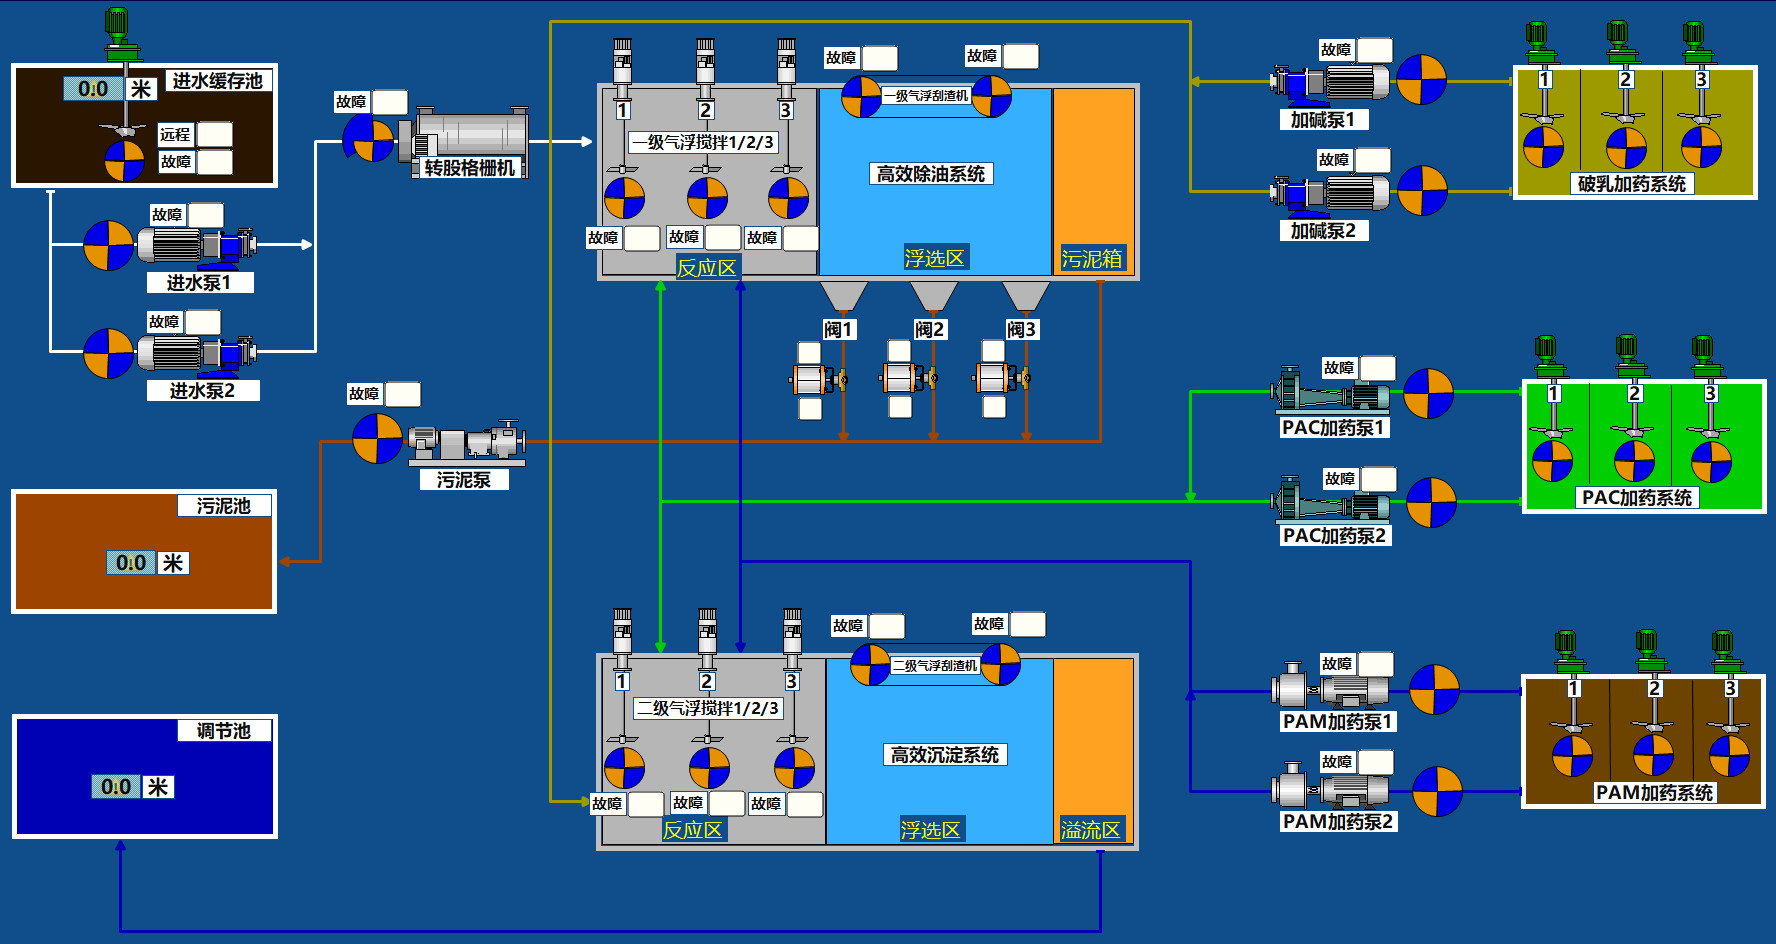Click the 远程 remote indicator box
Viewport: 1776px width, 944px height.
point(214,134)
